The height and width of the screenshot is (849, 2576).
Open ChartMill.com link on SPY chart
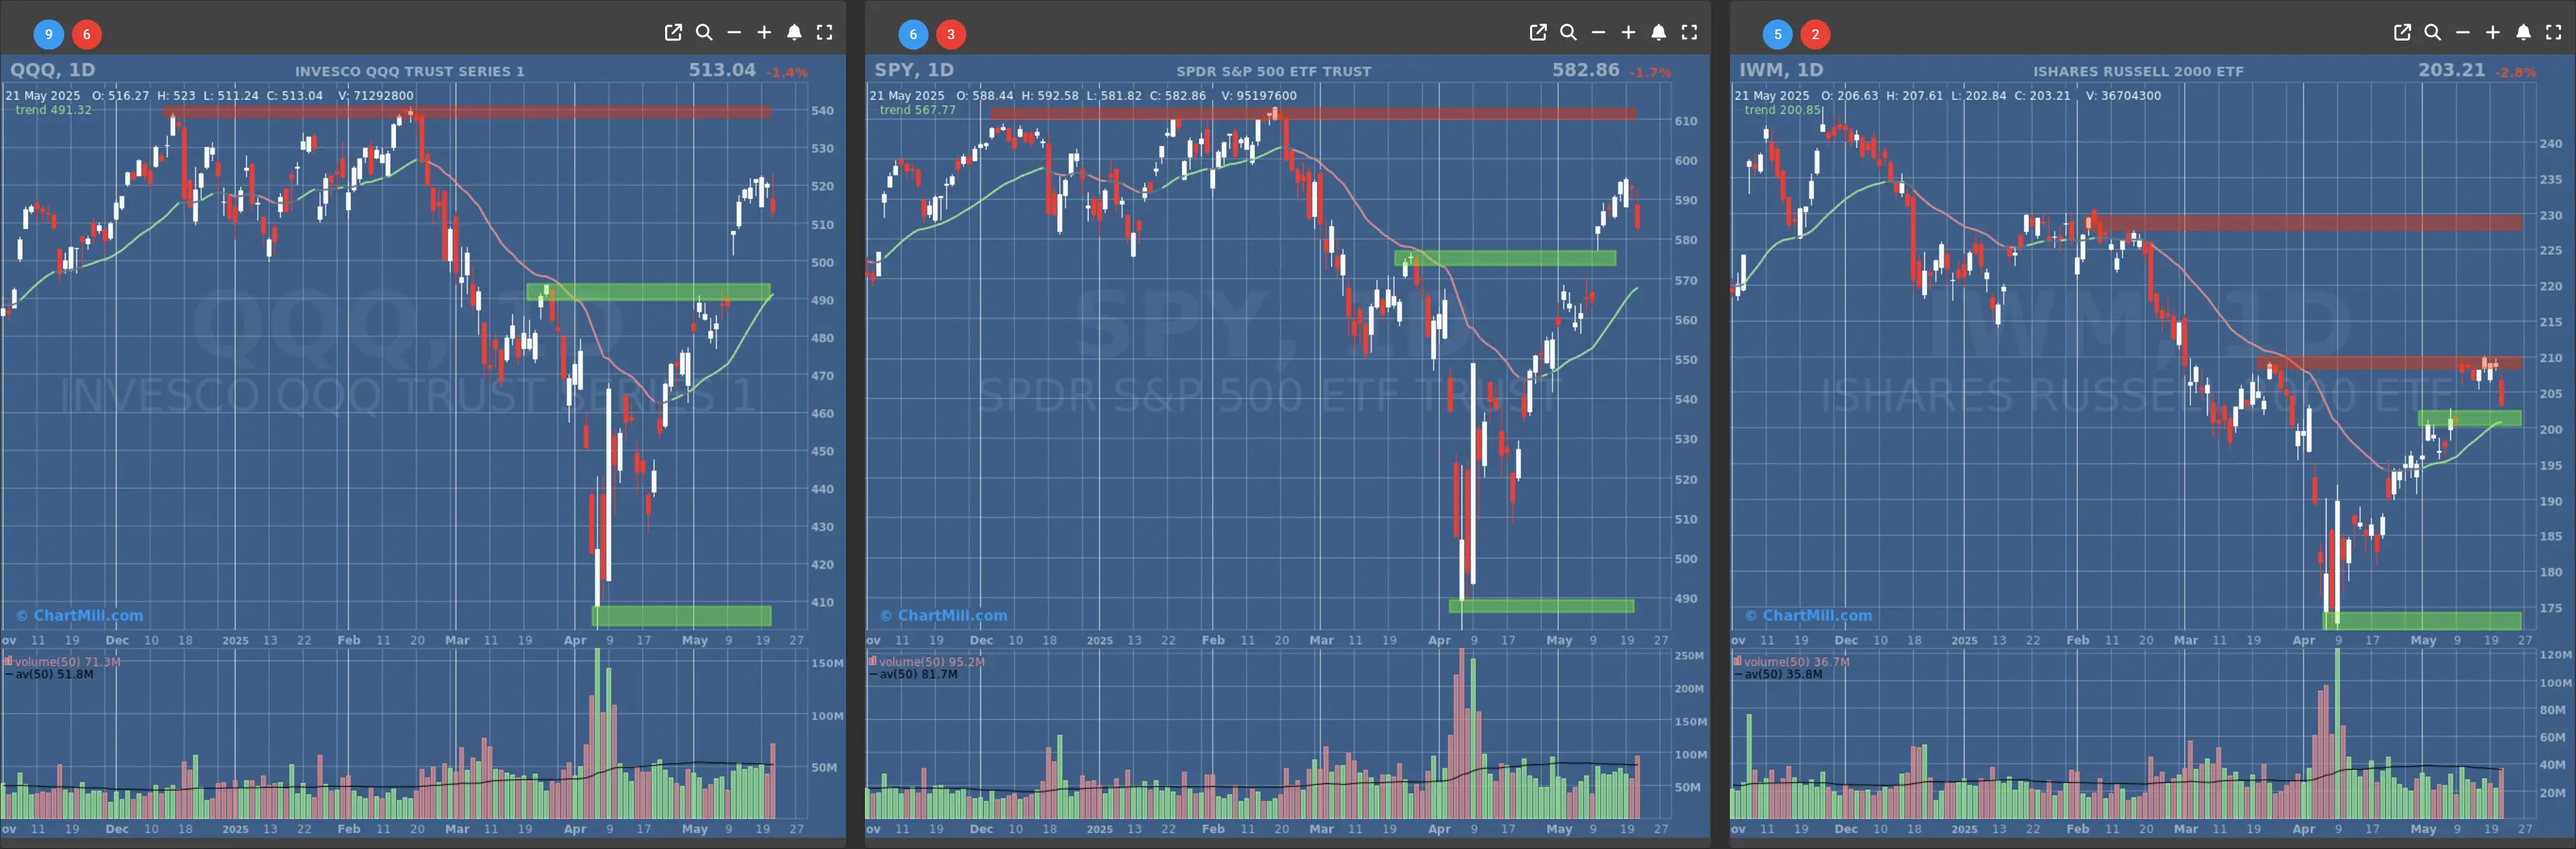pos(944,616)
